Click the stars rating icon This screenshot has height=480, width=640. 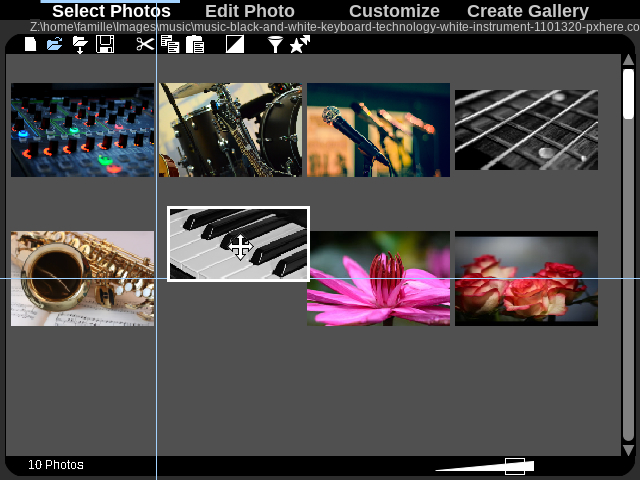[x=300, y=44]
